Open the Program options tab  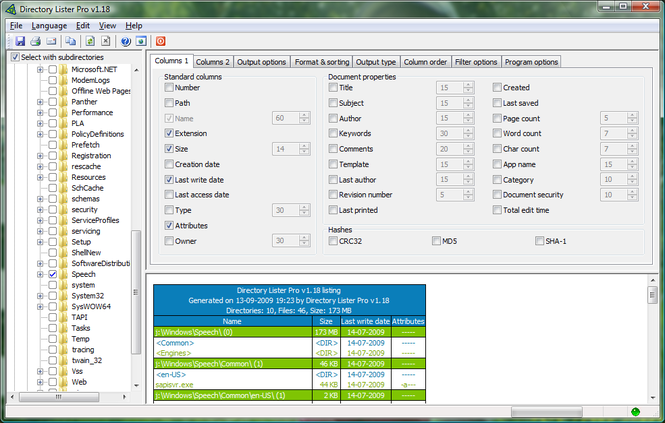[531, 62]
